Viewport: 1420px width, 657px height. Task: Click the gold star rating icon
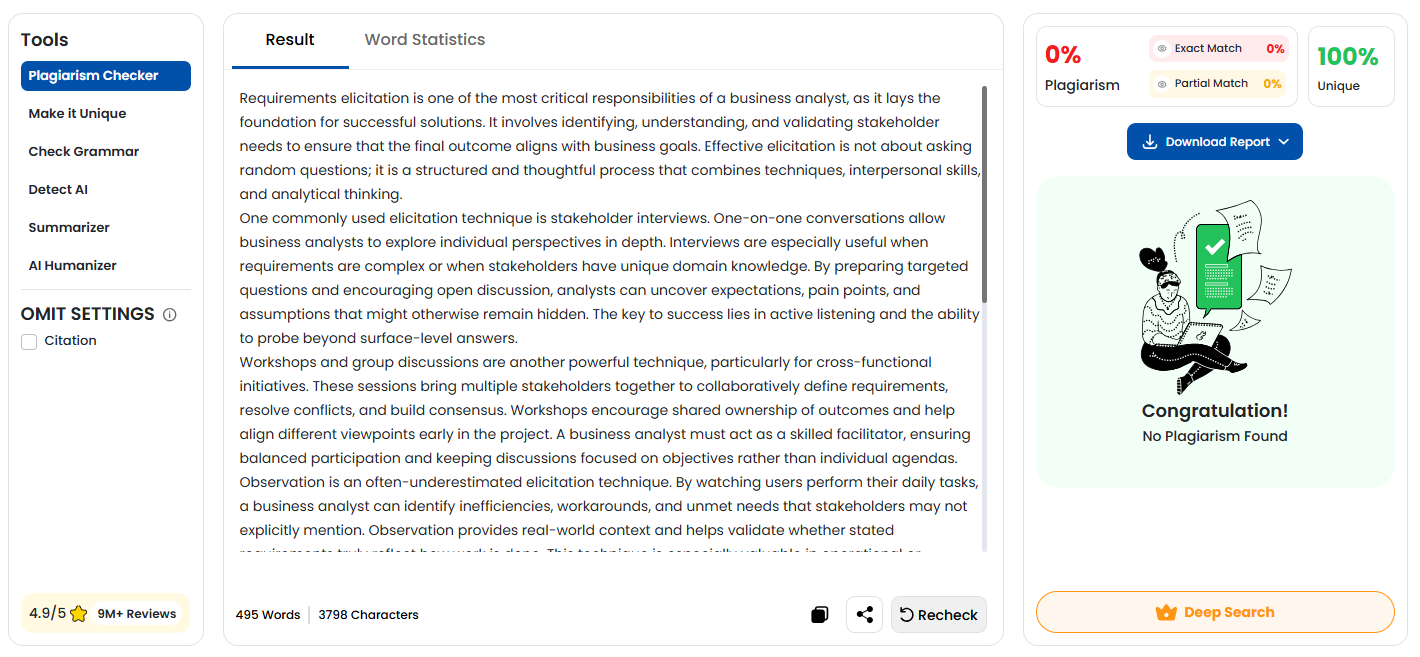pyautogui.click(x=79, y=614)
